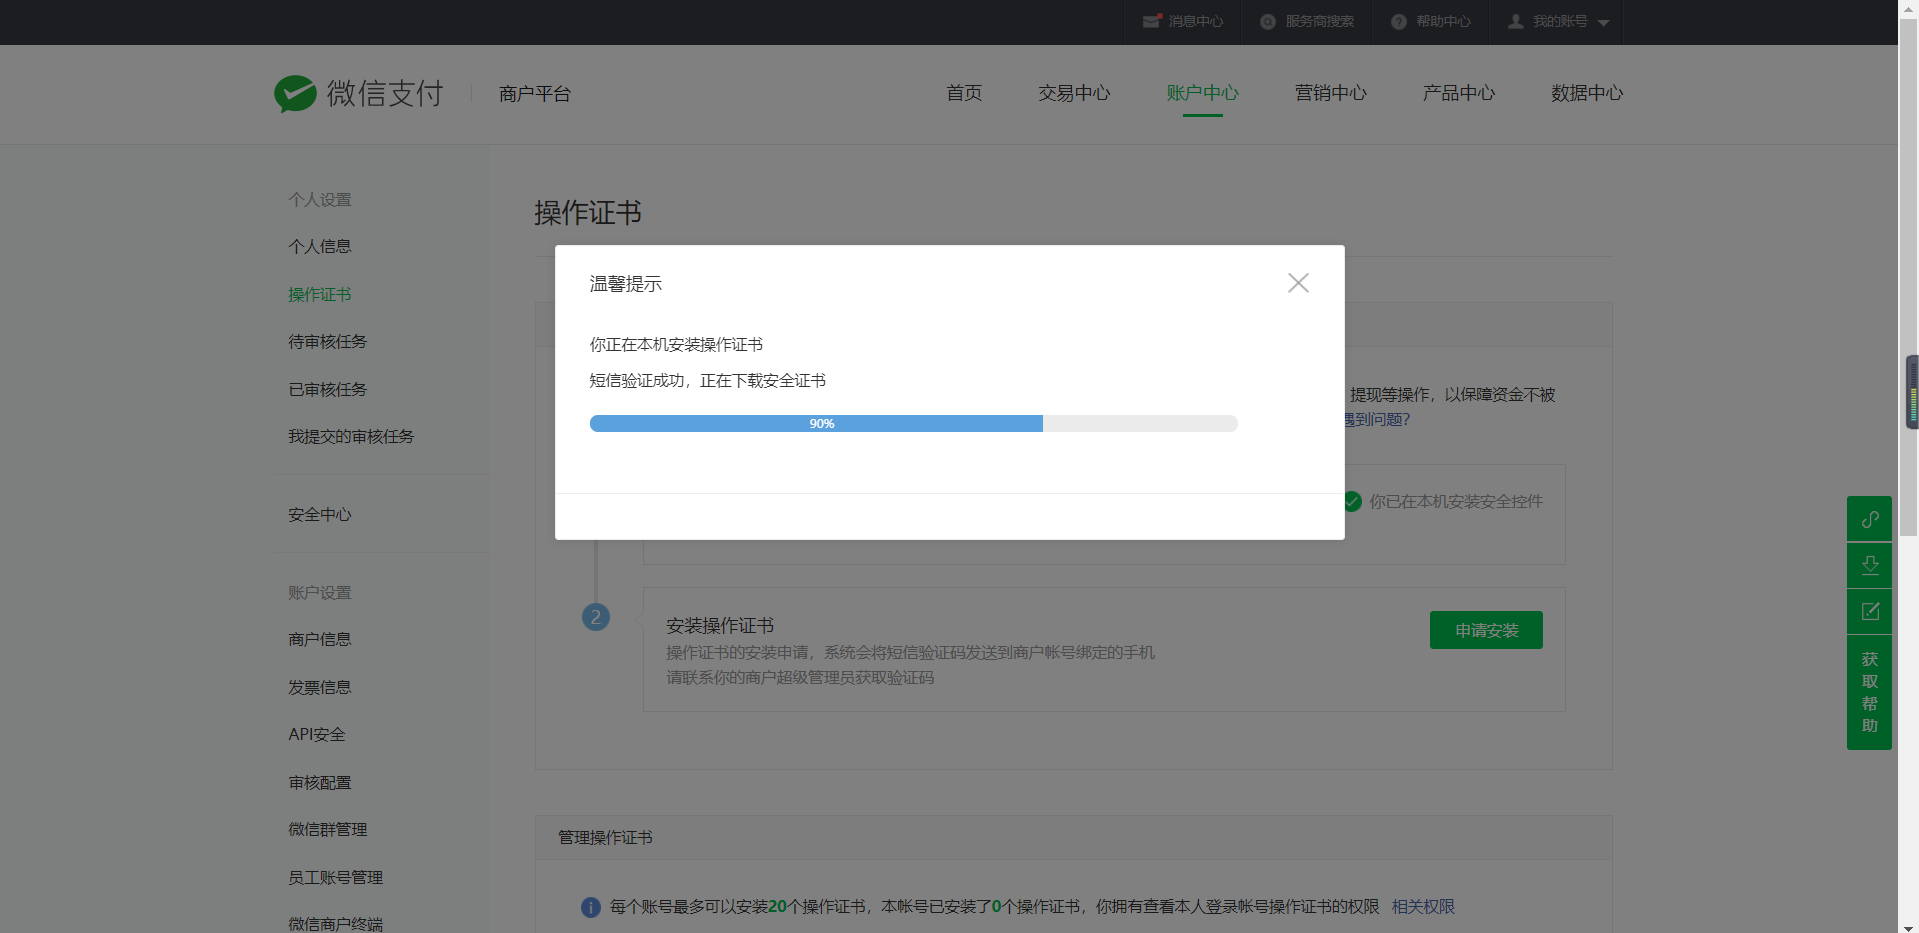Open API安全 in sidebar
The height and width of the screenshot is (933, 1919).
[x=317, y=734]
